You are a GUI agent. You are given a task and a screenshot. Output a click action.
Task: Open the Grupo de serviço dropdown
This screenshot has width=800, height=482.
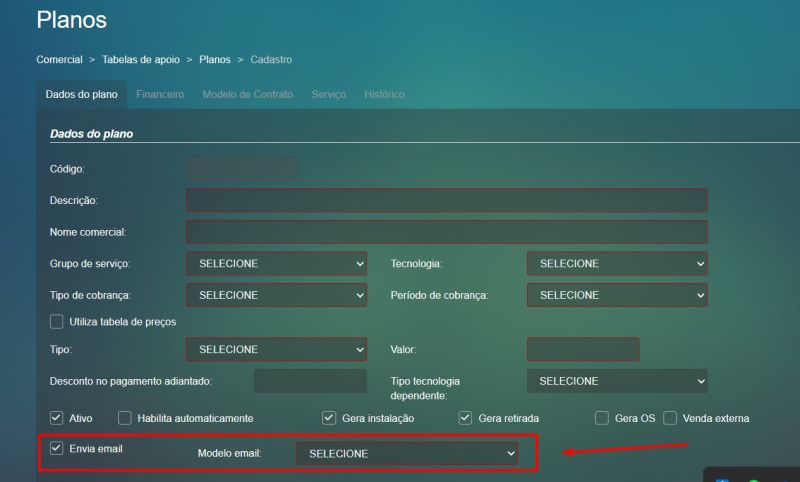click(276, 264)
